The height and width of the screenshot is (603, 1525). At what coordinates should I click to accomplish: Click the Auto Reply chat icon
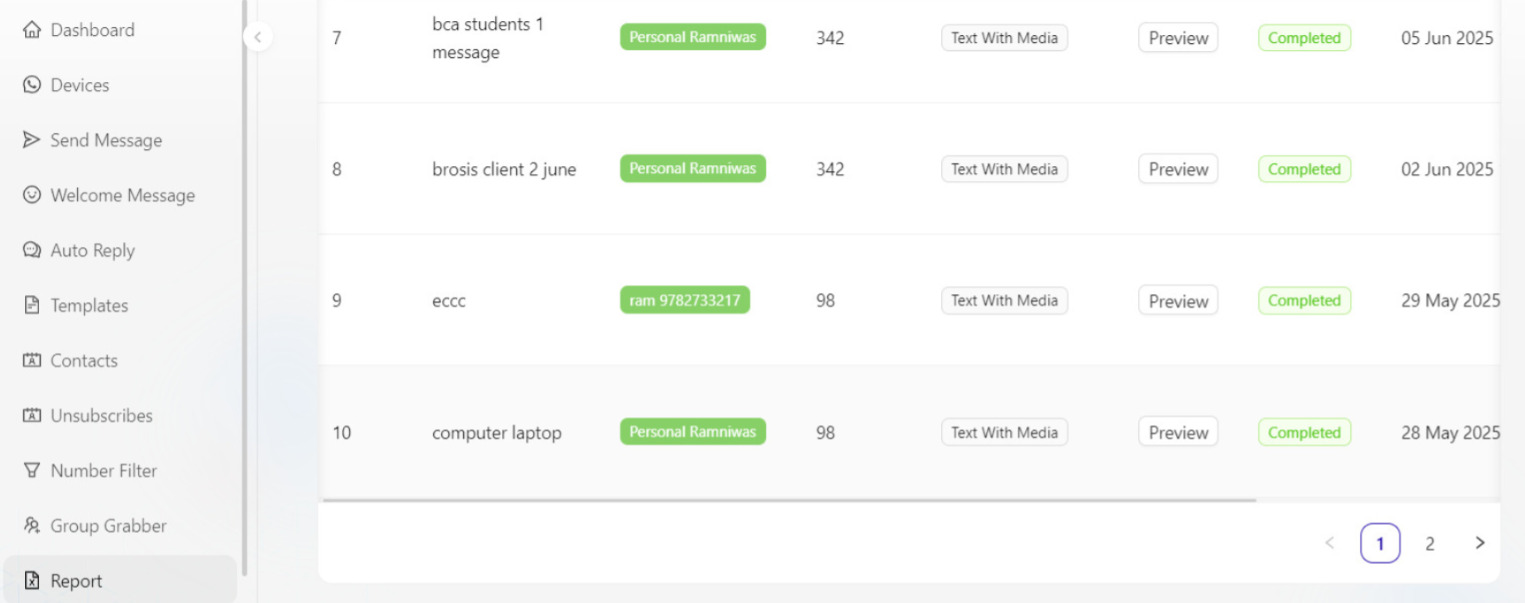tap(31, 250)
